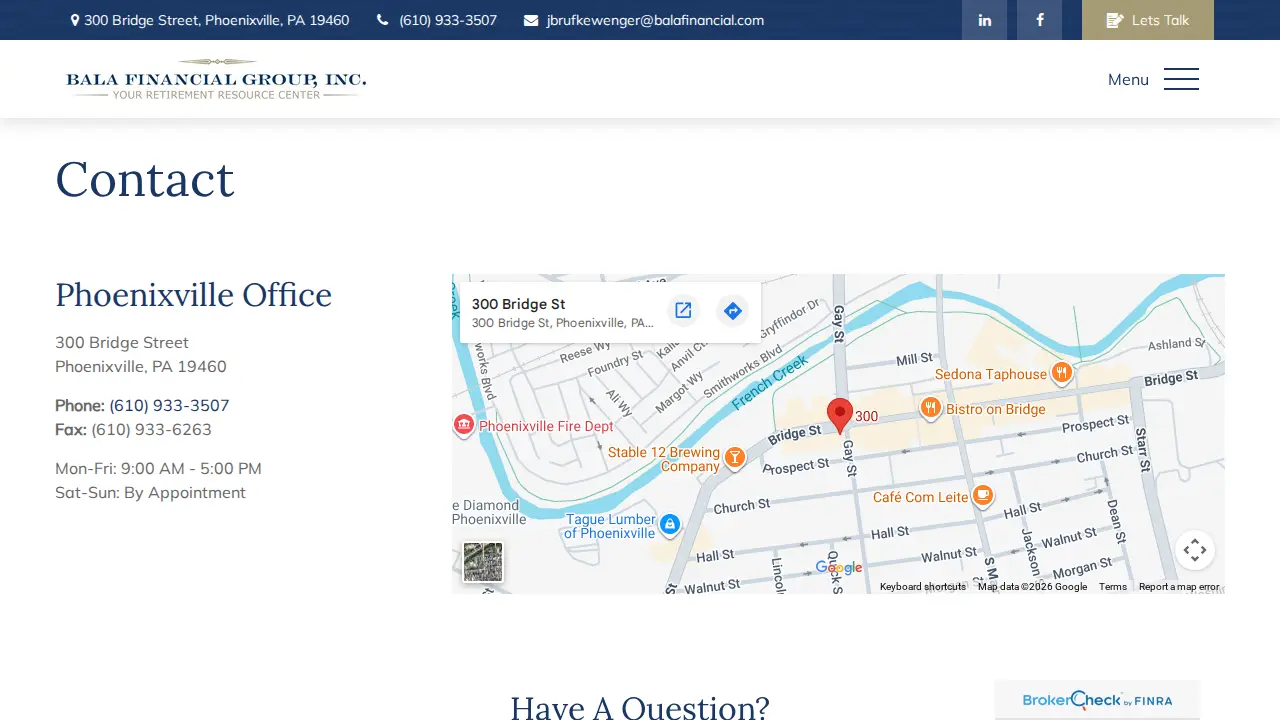Click the Map data ©2026 Google text
The height and width of the screenshot is (720, 1280).
(1032, 587)
